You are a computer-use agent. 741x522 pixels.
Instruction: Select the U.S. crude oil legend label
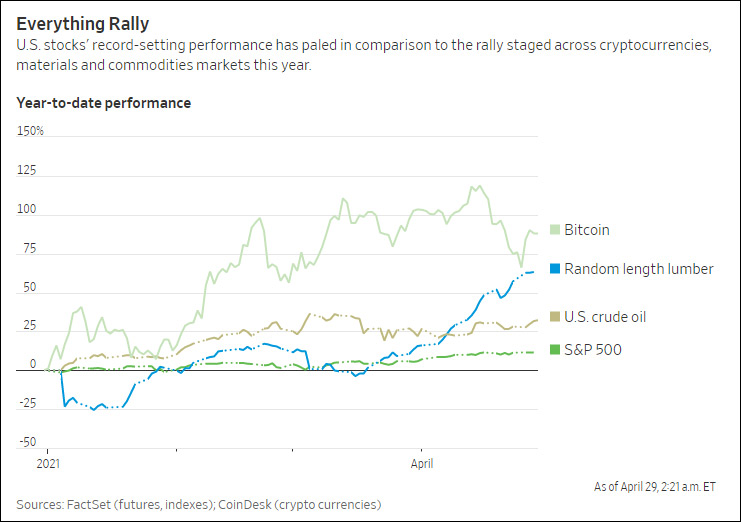[605, 317]
